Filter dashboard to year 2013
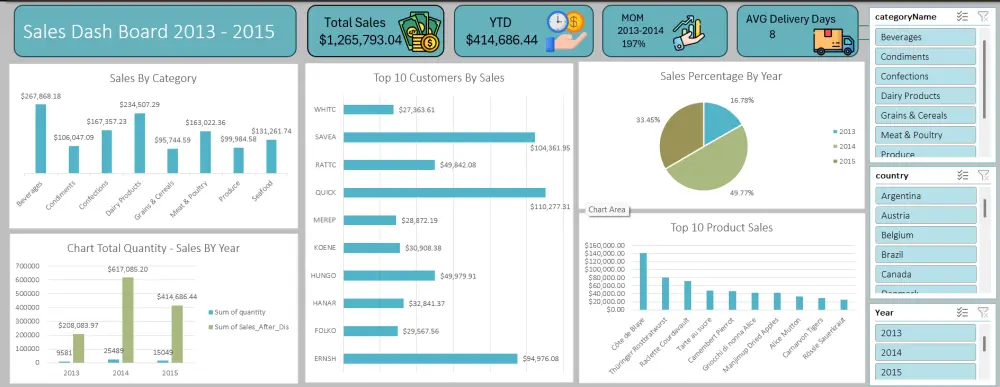 pos(925,333)
